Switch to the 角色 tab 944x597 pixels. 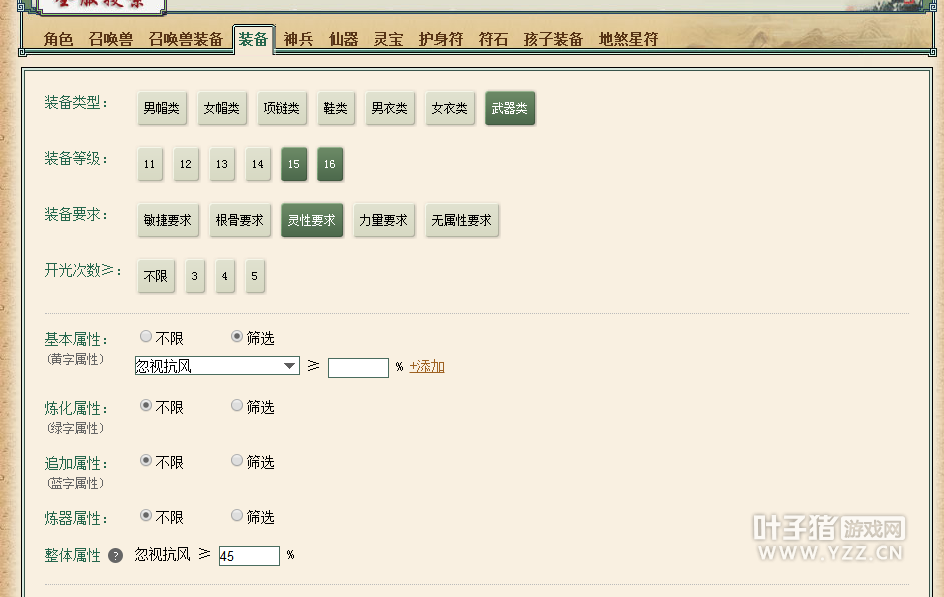click(58, 39)
